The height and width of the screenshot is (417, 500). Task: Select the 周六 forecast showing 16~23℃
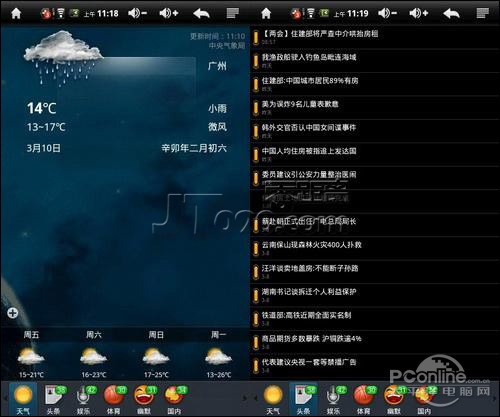[x=94, y=355]
